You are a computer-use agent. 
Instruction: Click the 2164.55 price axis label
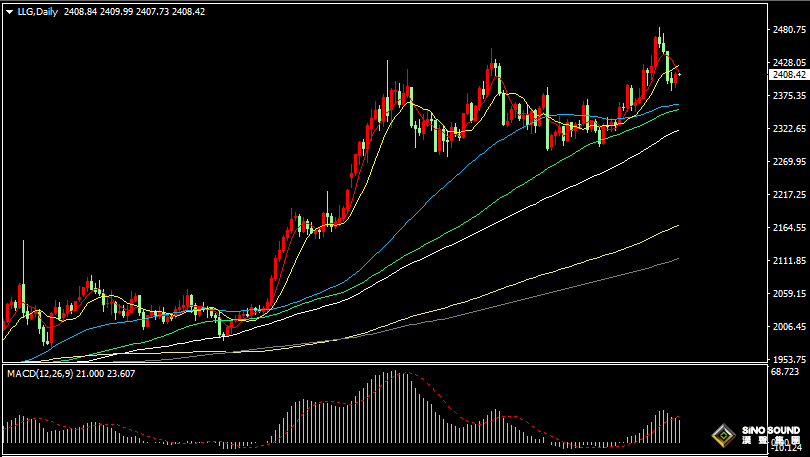tap(789, 228)
